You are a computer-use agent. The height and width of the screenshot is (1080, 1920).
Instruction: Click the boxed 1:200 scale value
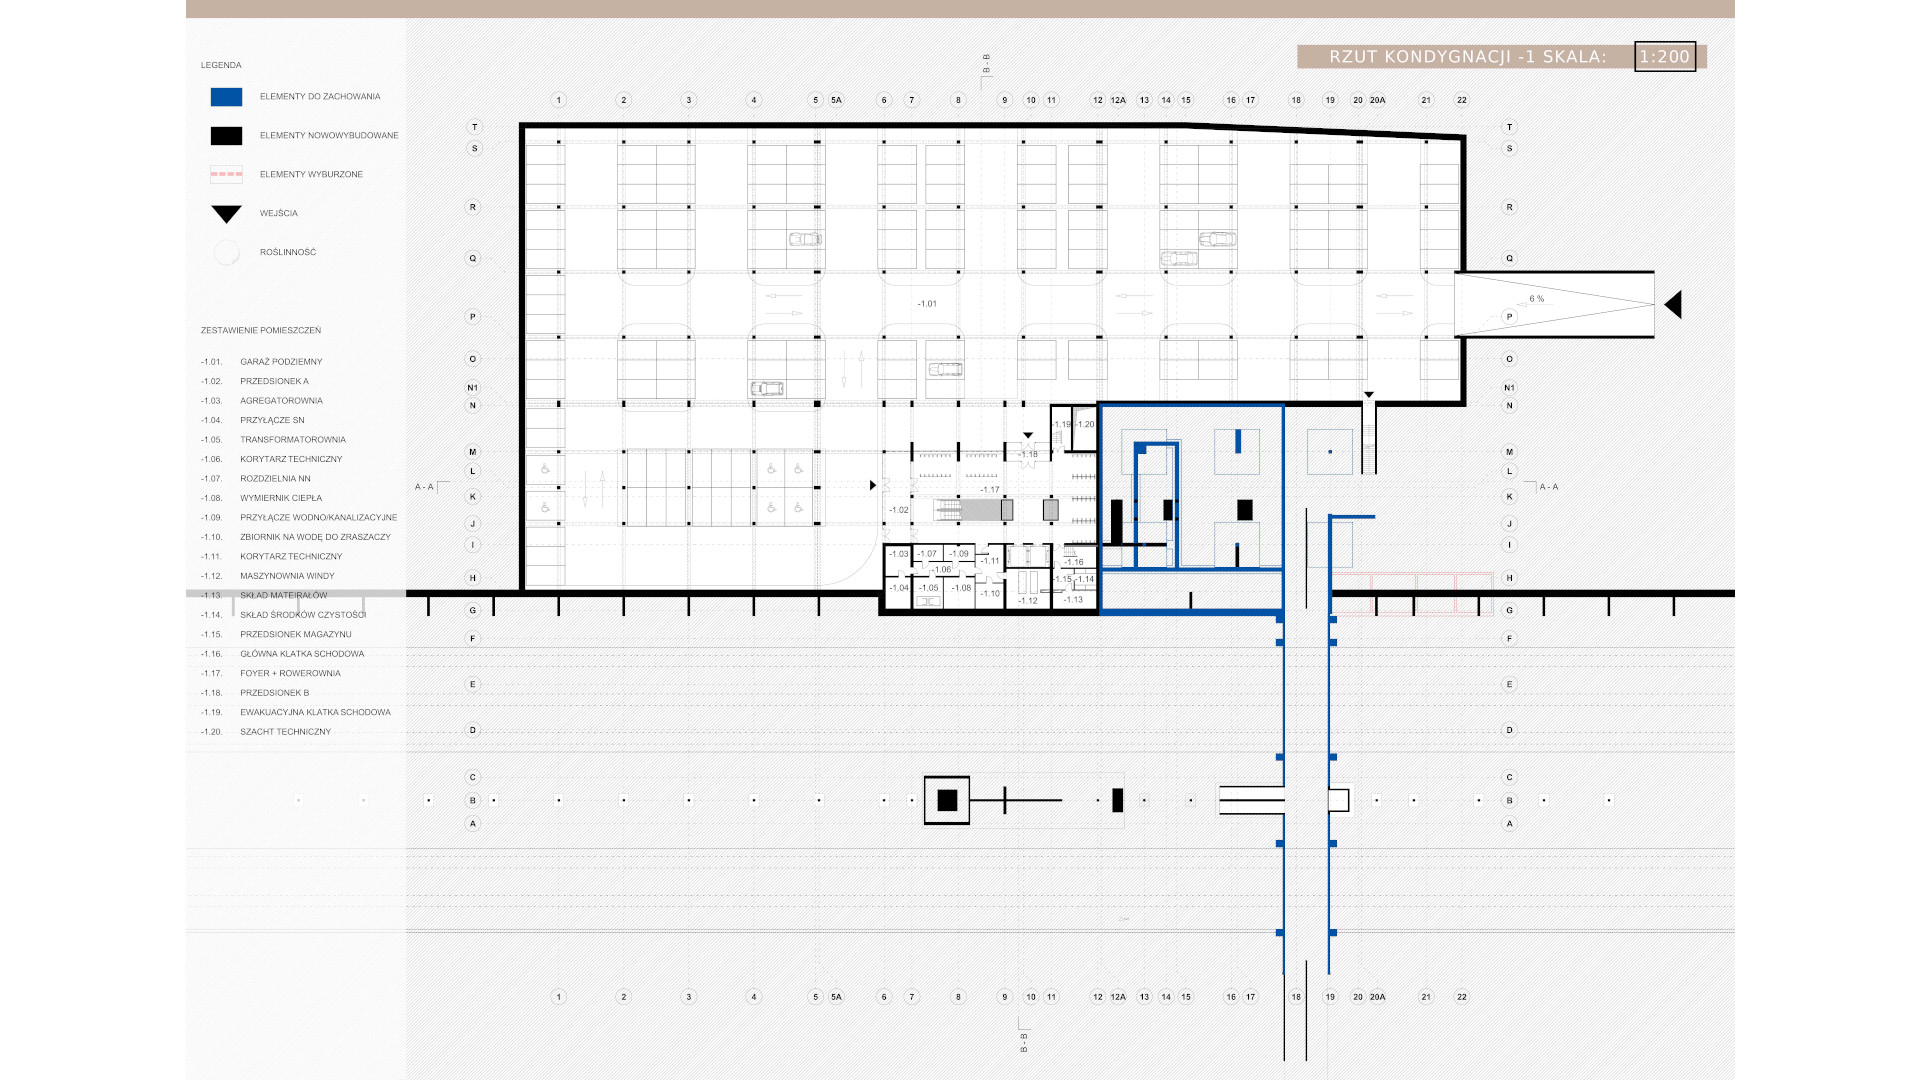[x=1664, y=57]
